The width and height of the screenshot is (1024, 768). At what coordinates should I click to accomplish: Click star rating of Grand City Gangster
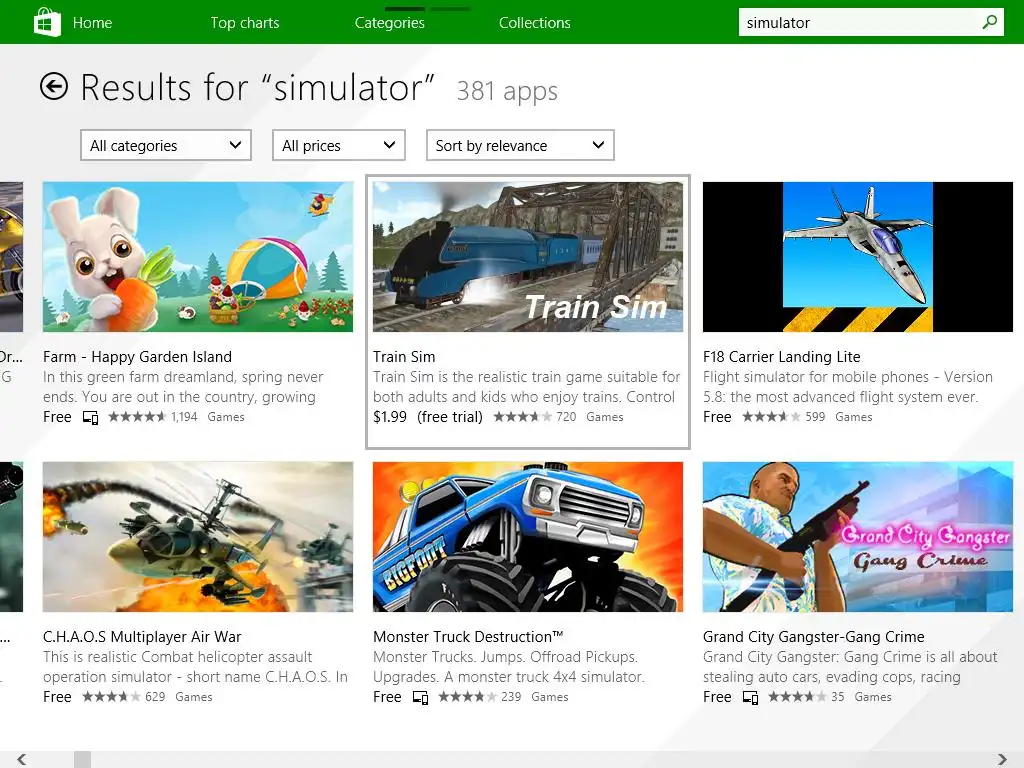797,697
